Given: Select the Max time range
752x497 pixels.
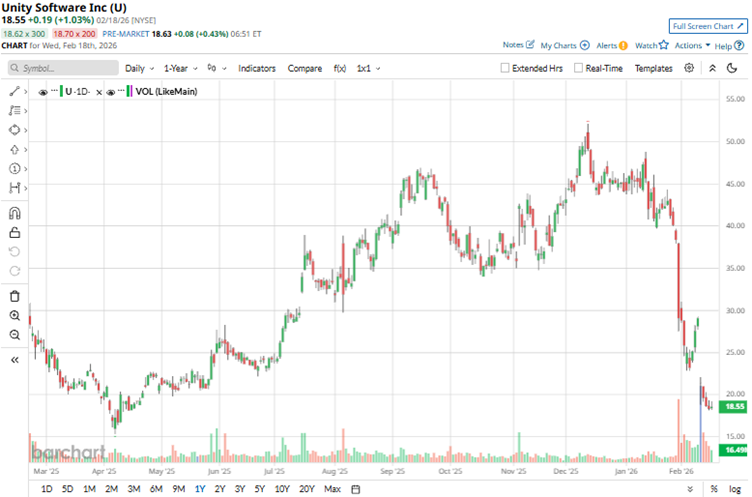Looking at the screenshot, I should [332, 489].
